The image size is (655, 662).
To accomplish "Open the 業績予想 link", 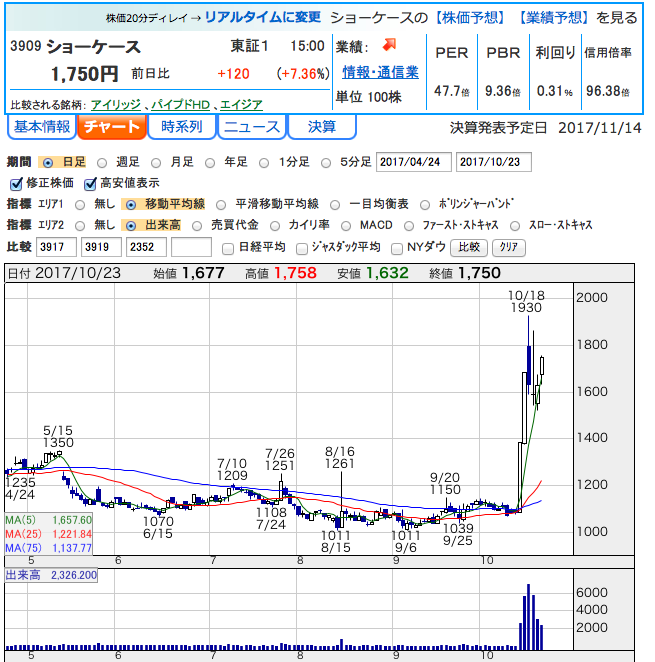I will coord(553,18).
